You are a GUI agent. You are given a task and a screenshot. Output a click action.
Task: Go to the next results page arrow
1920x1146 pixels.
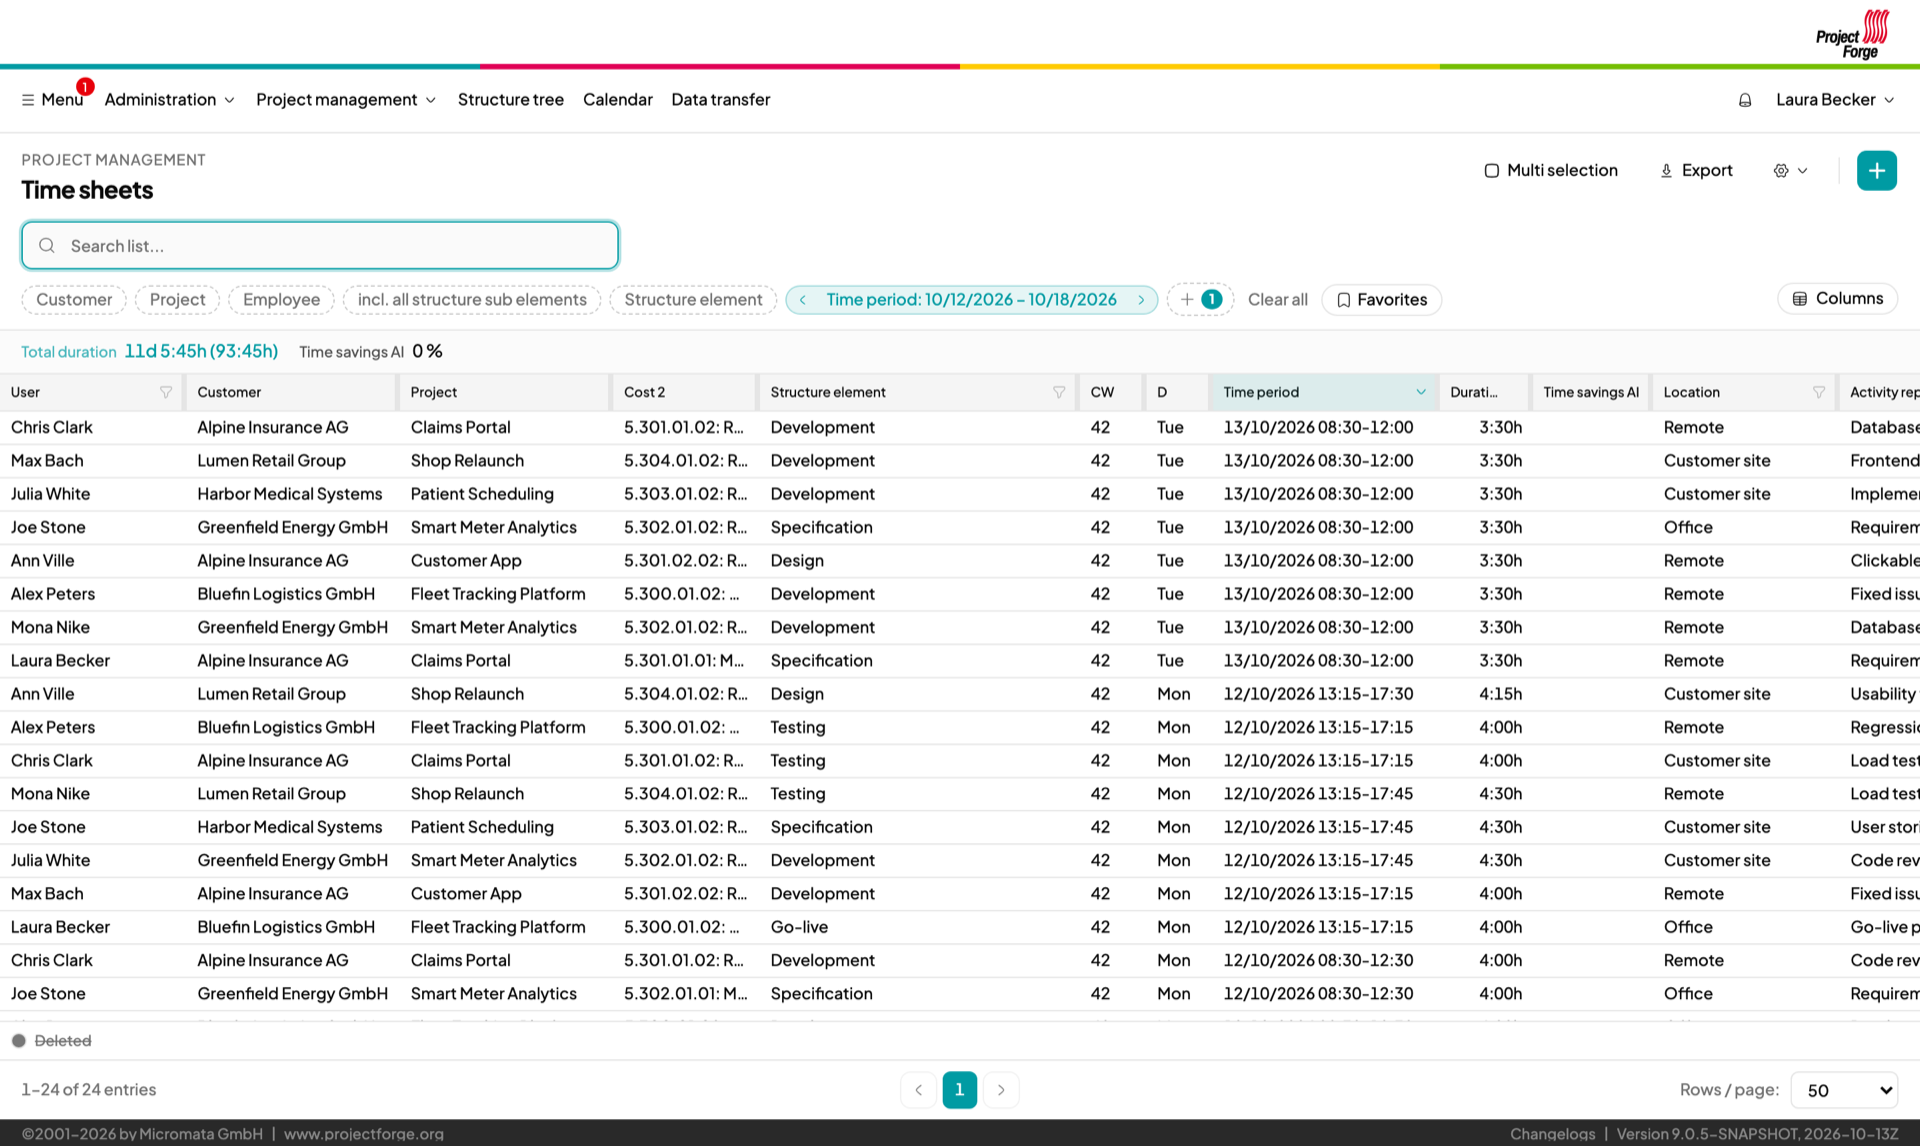click(1001, 1090)
